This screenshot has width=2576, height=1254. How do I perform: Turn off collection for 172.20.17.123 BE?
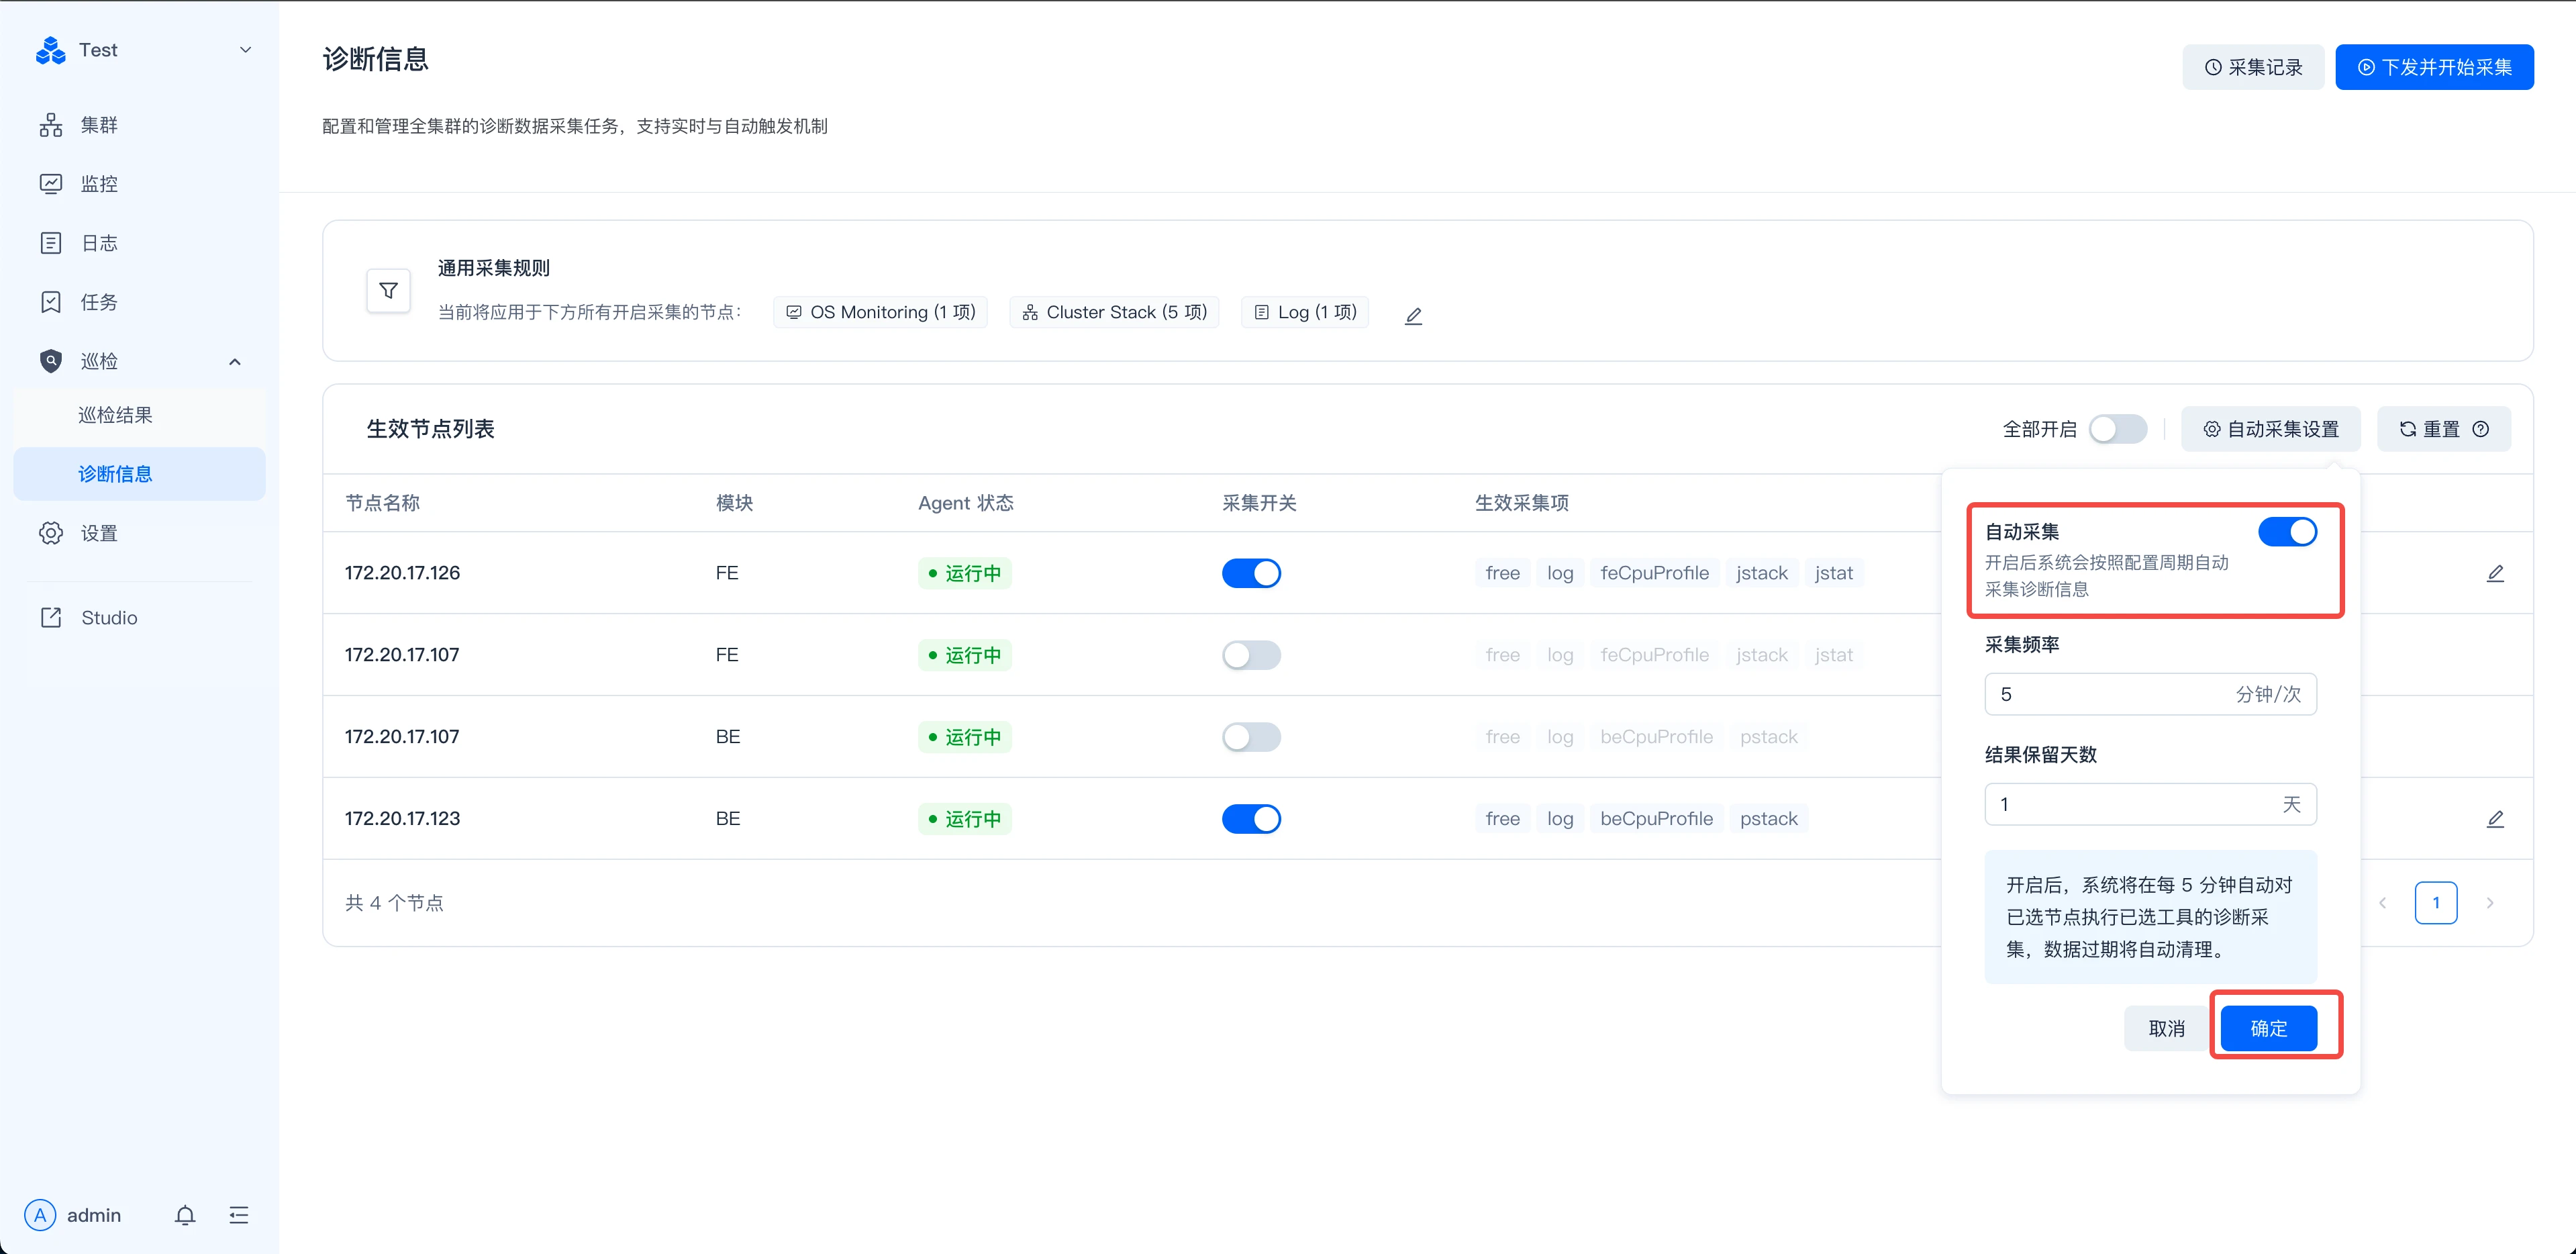click(x=1251, y=819)
